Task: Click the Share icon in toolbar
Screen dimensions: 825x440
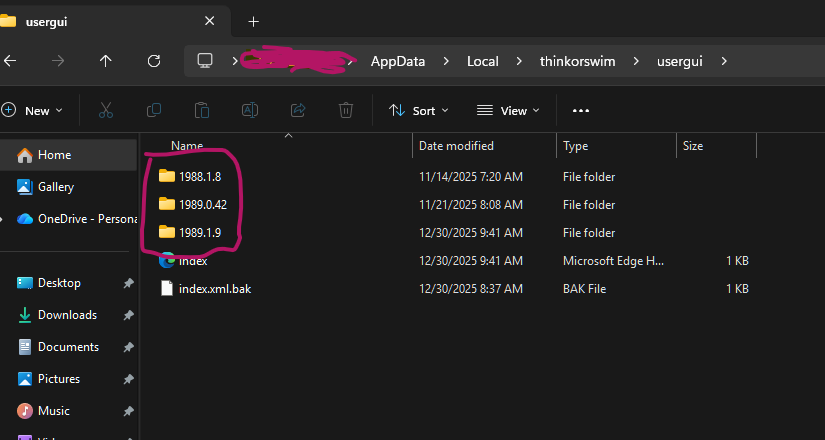Action: click(x=298, y=110)
